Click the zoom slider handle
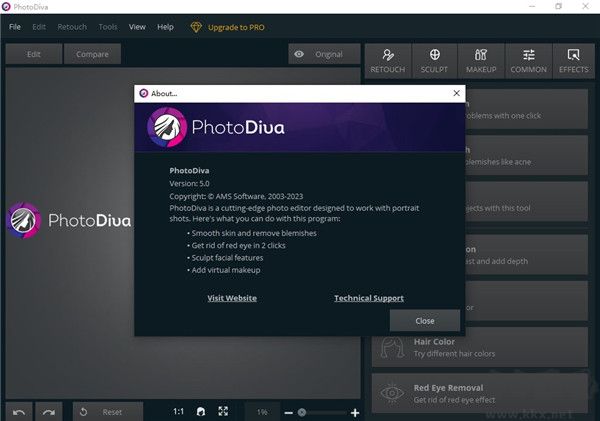Image resolution: width=600 pixels, height=421 pixels. pyautogui.click(x=302, y=412)
